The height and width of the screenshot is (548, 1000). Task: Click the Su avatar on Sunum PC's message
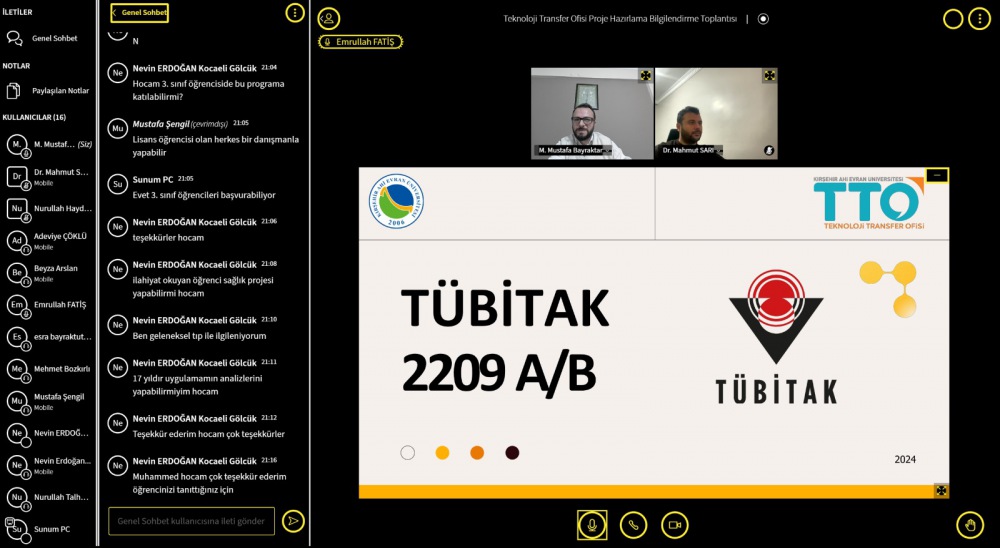pyautogui.click(x=118, y=184)
